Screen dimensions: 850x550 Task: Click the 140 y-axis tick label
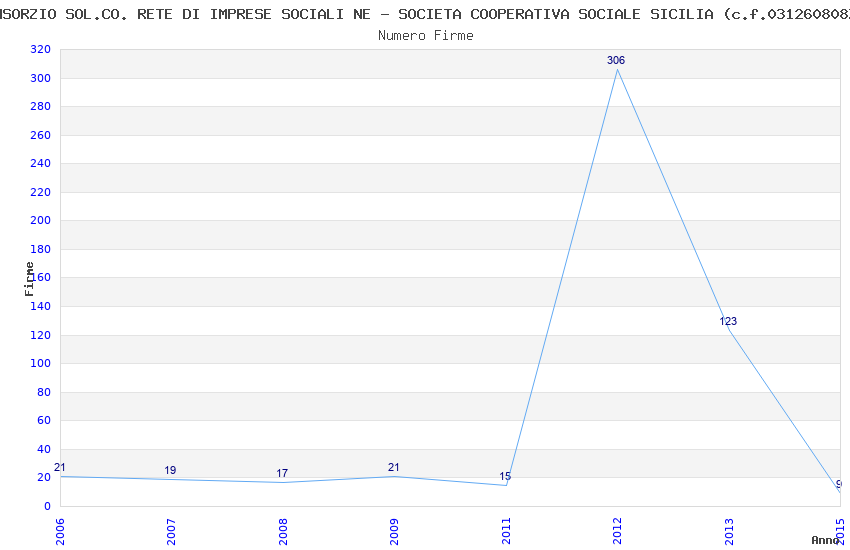(40, 306)
